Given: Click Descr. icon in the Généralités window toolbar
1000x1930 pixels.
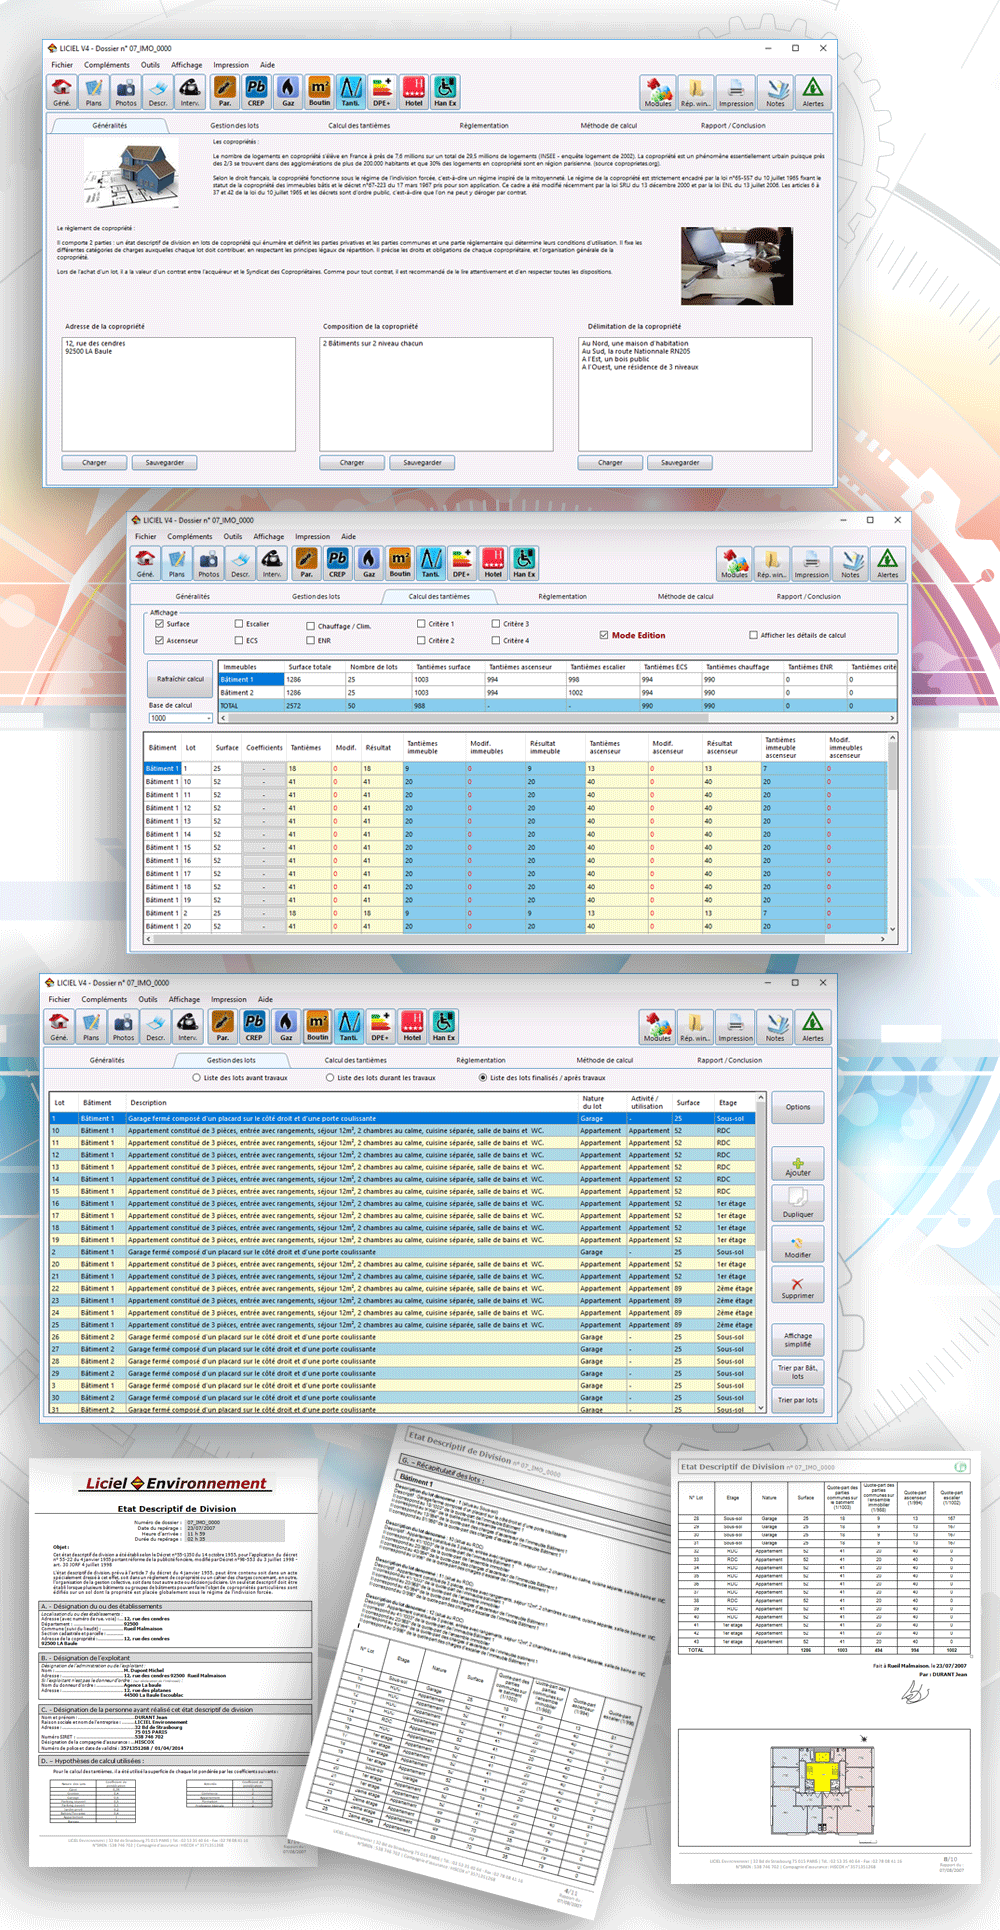Looking at the screenshot, I should click(x=158, y=91).
